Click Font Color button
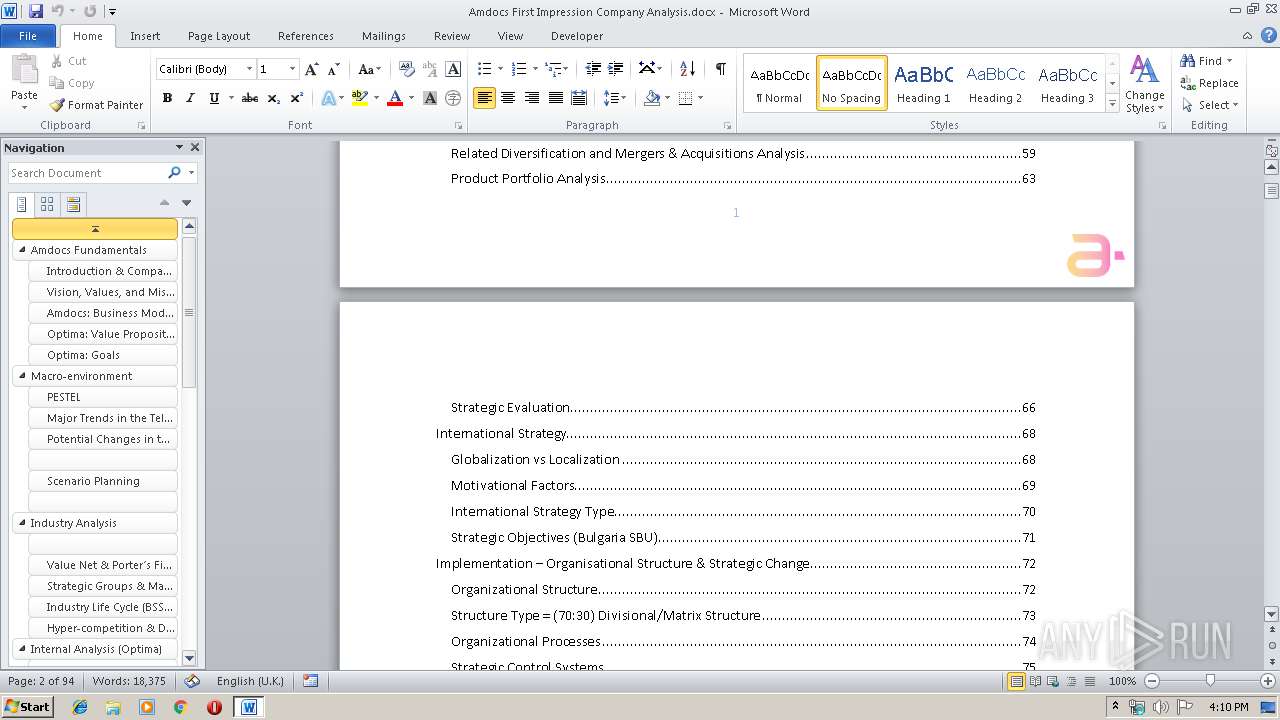1280x720 pixels. pos(395,98)
